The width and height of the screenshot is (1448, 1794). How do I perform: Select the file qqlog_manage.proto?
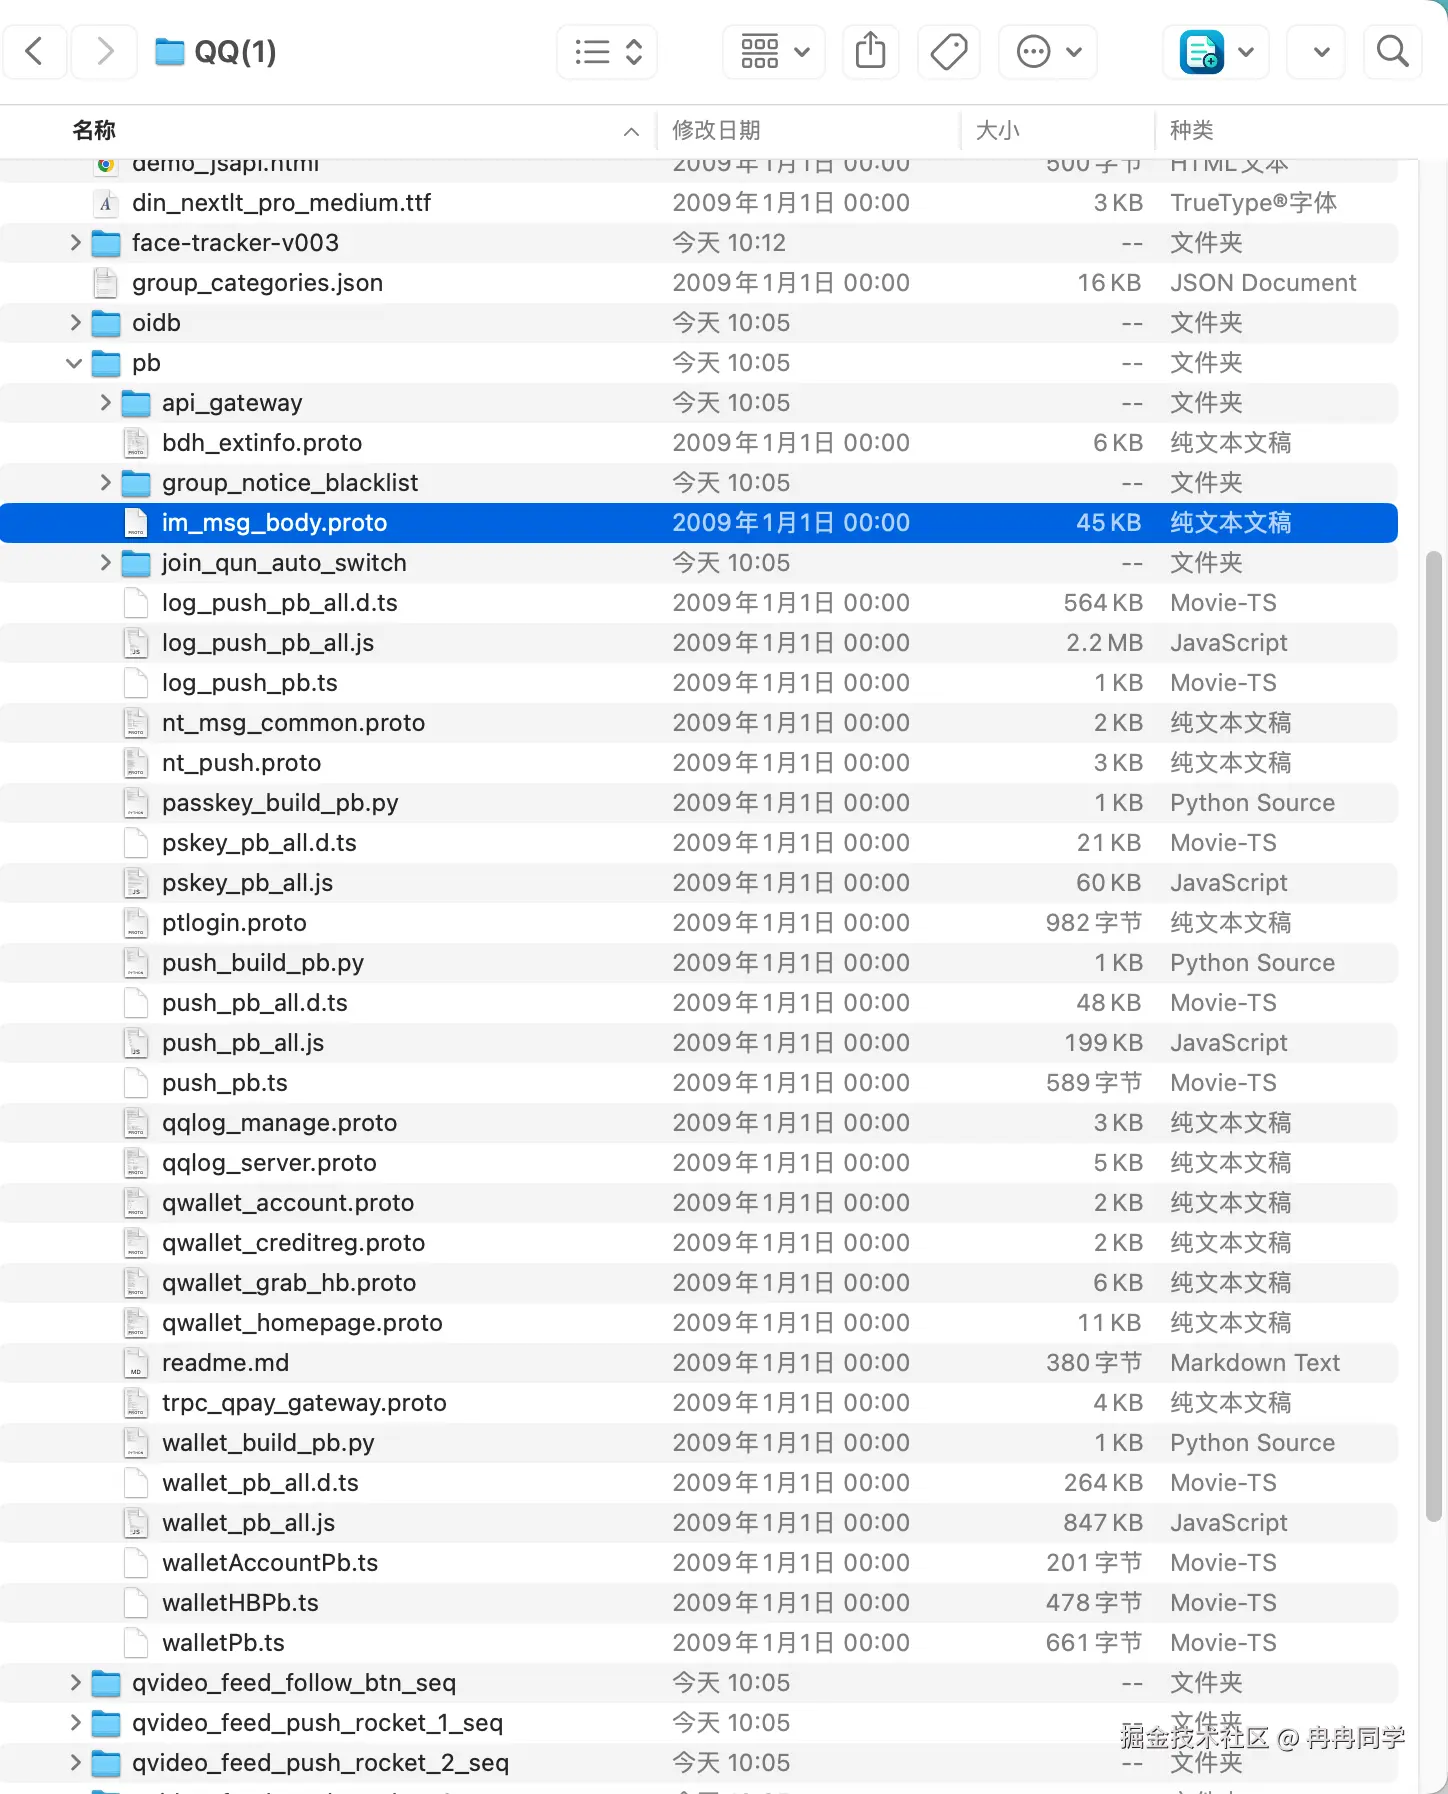click(x=699, y=1123)
